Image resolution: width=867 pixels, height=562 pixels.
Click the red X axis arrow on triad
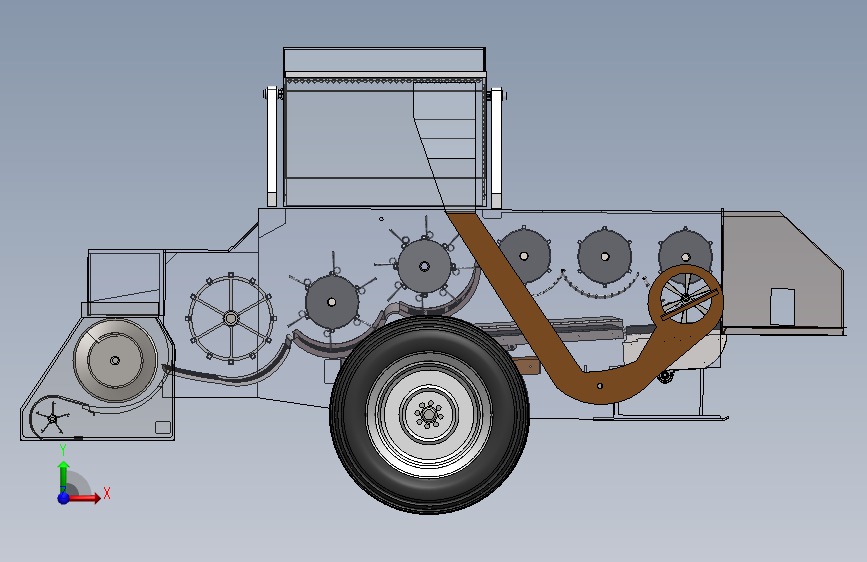[84, 498]
